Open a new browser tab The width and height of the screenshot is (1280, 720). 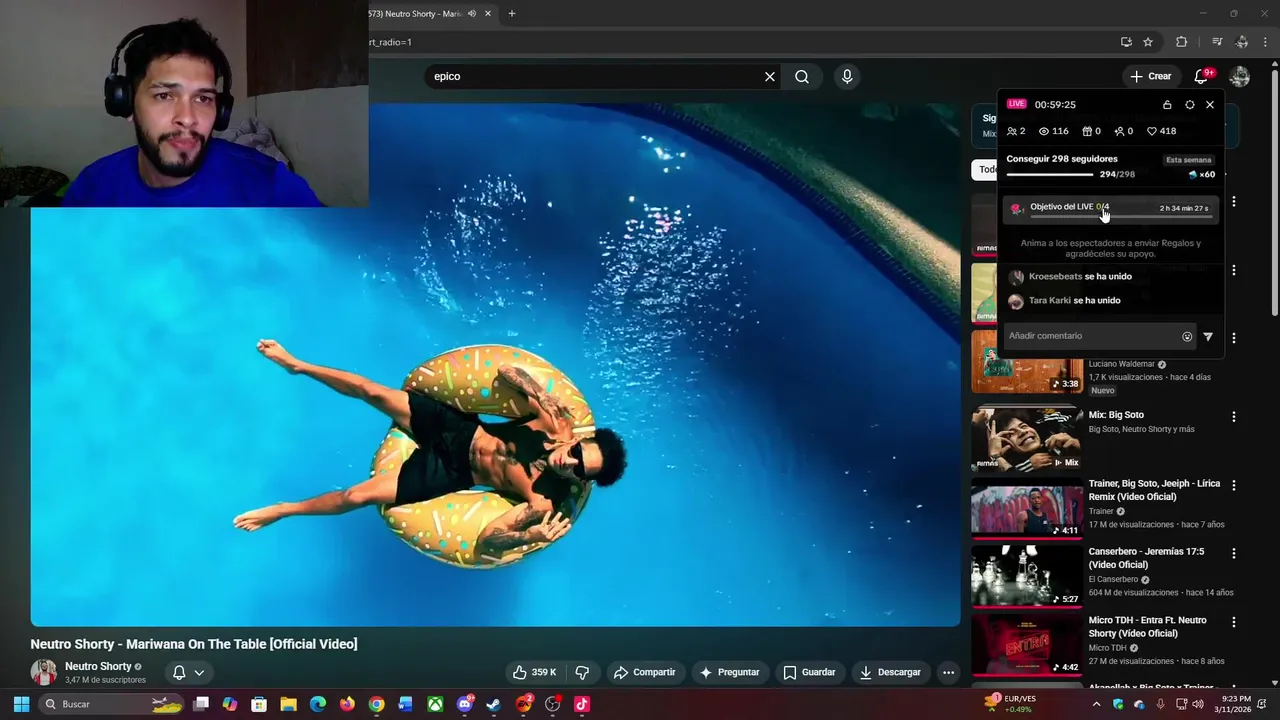point(512,14)
